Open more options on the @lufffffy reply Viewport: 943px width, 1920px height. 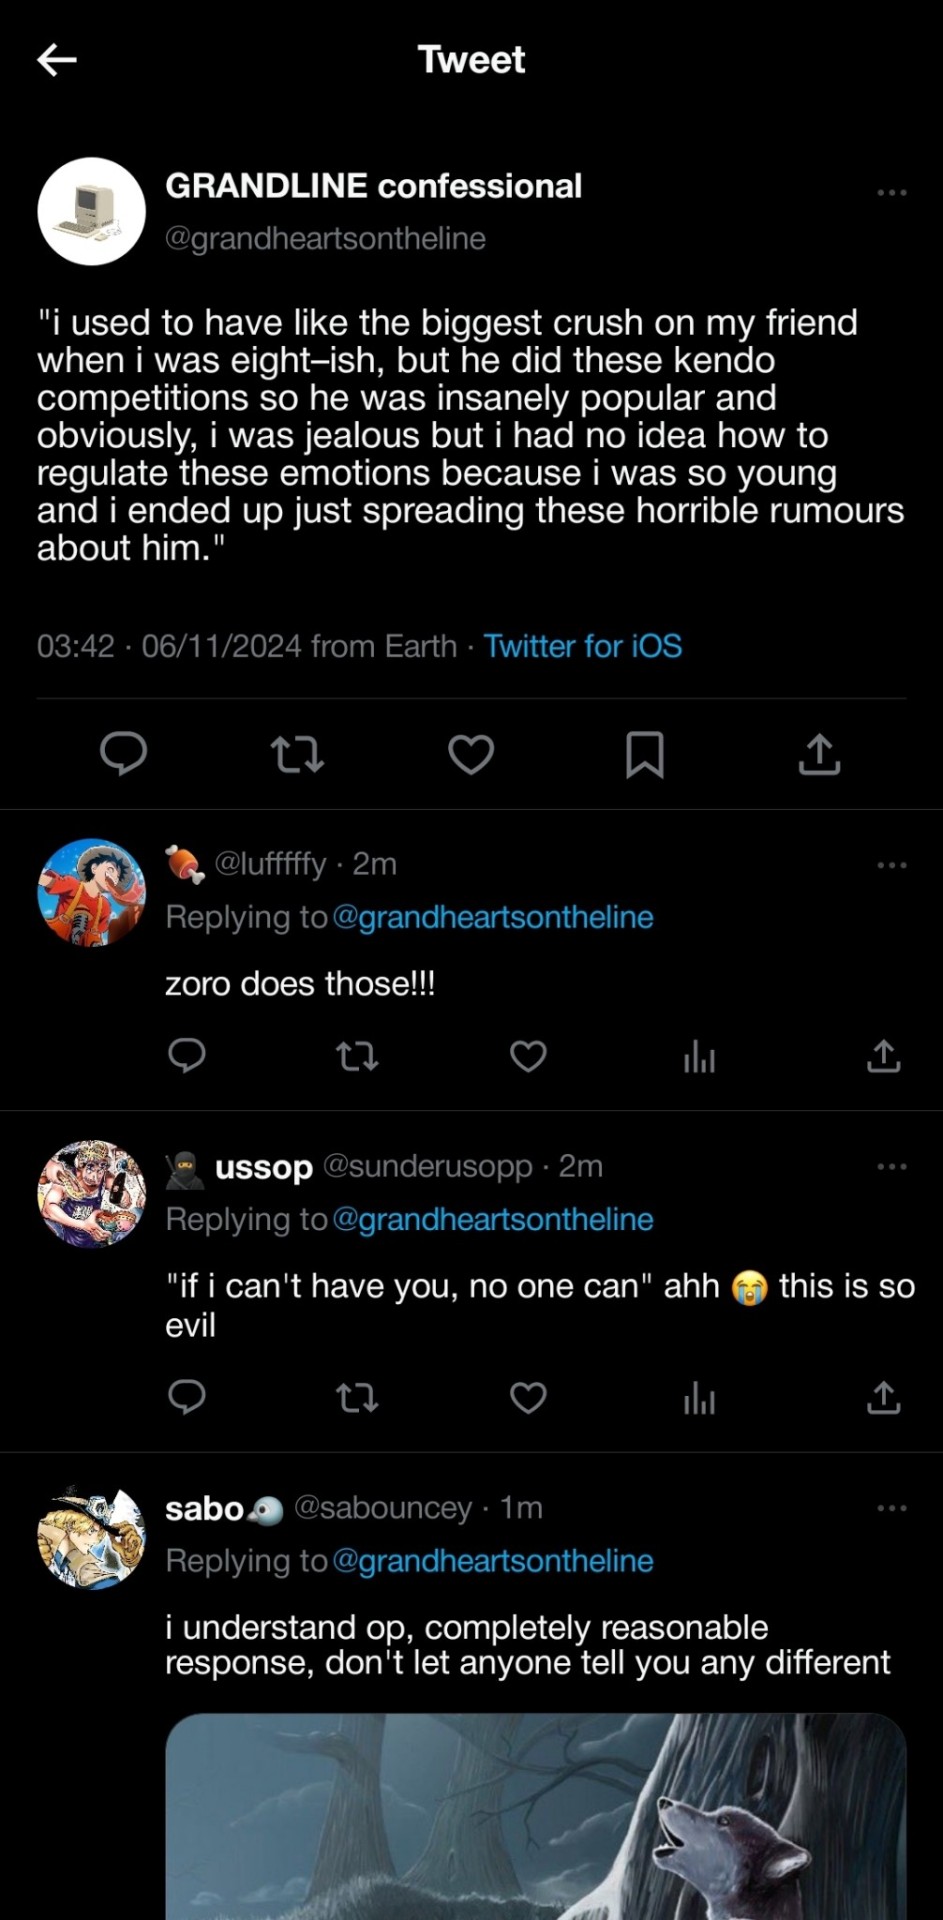tap(891, 865)
